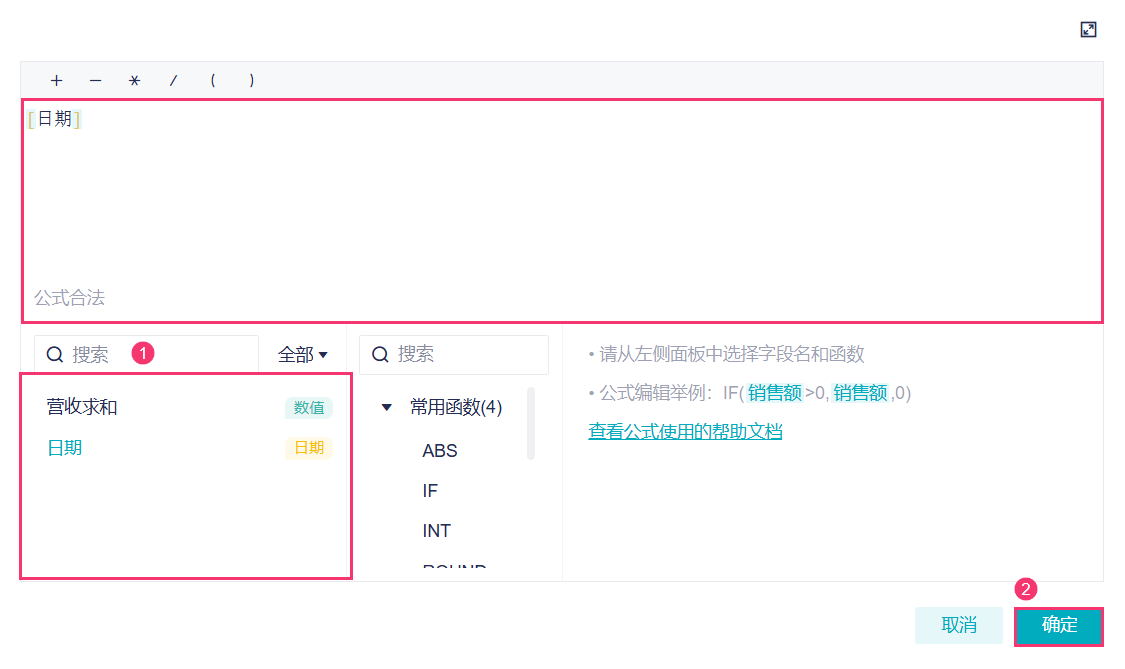Choose the ABS function
1125x669 pixels.
tap(440, 451)
